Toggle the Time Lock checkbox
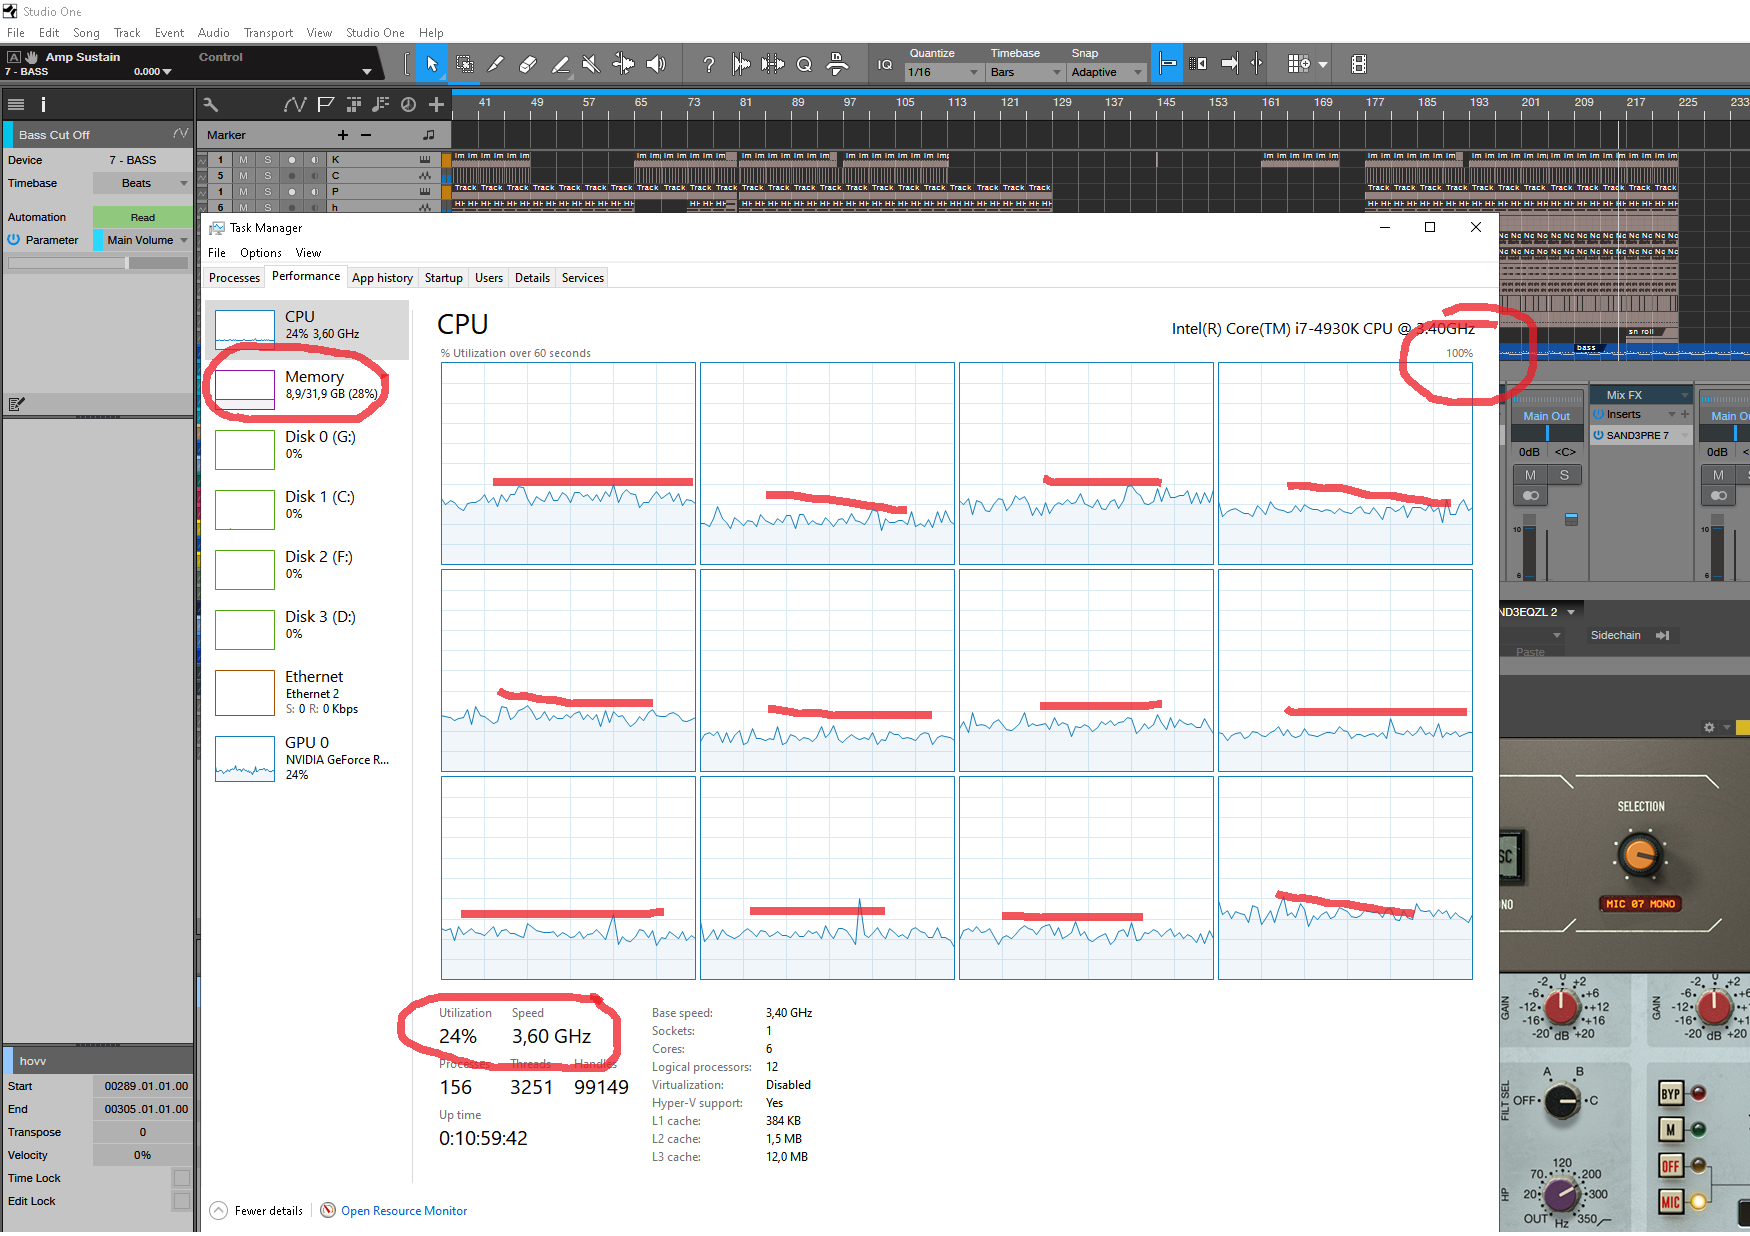The image size is (1750, 1236). (181, 1178)
